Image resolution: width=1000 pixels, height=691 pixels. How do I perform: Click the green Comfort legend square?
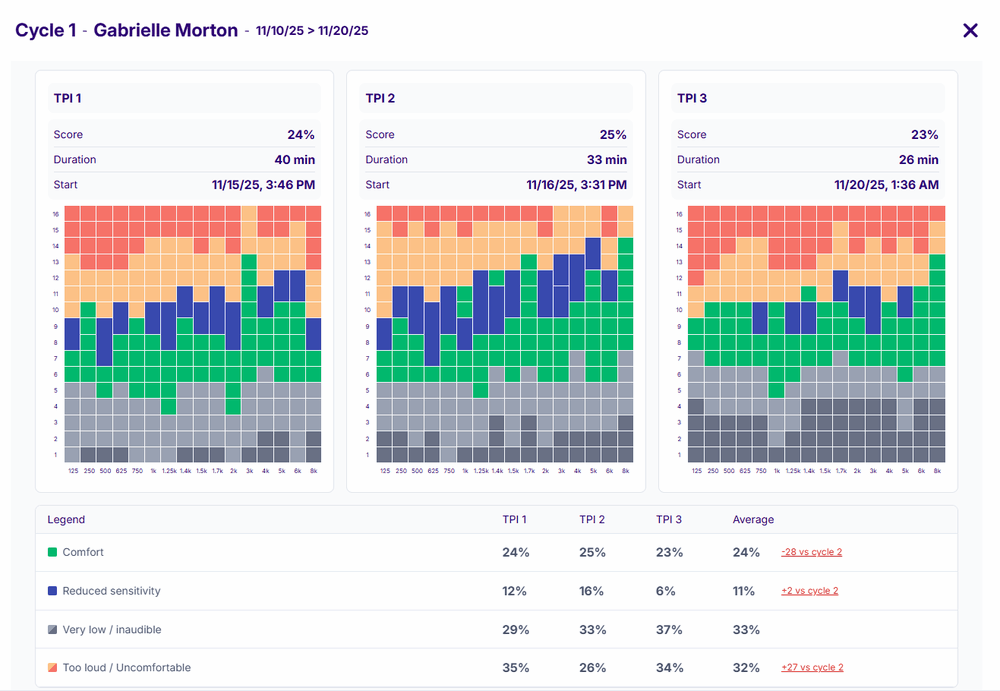coord(52,552)
